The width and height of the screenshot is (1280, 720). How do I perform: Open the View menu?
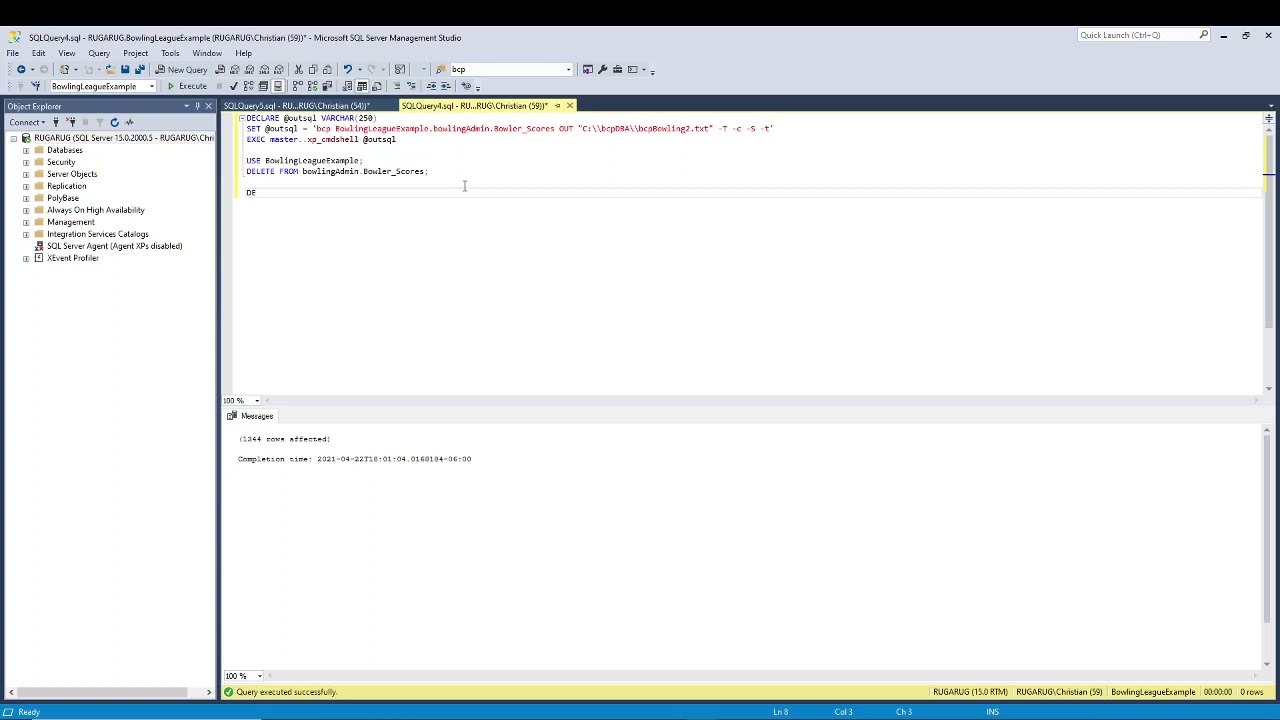66,53
